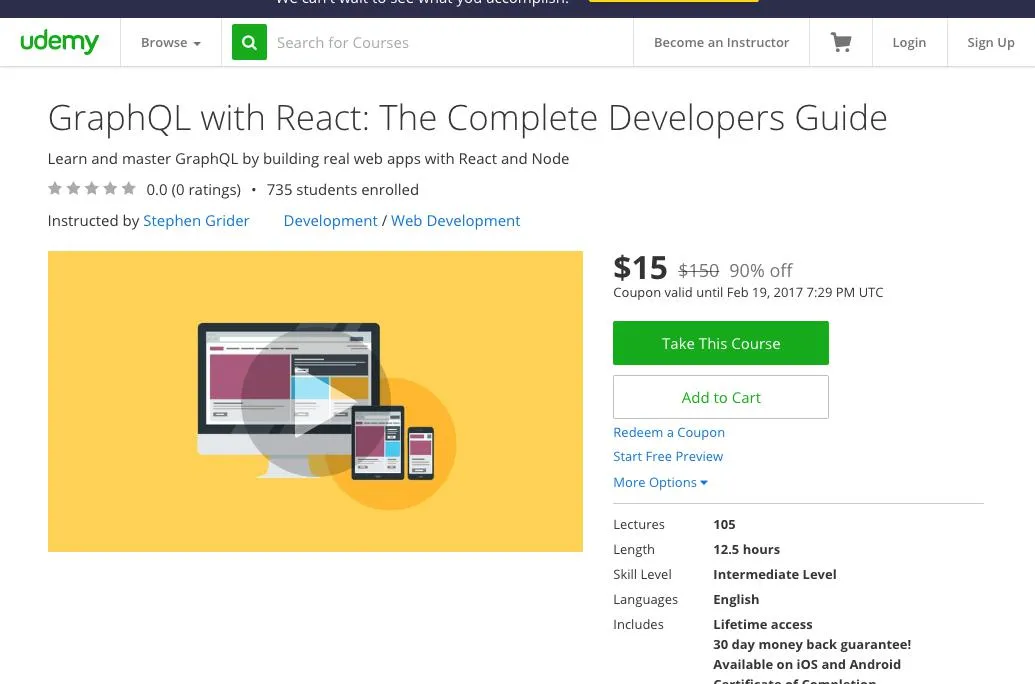
Task: Click the Start Free Preview link
Action: [668, 456]
